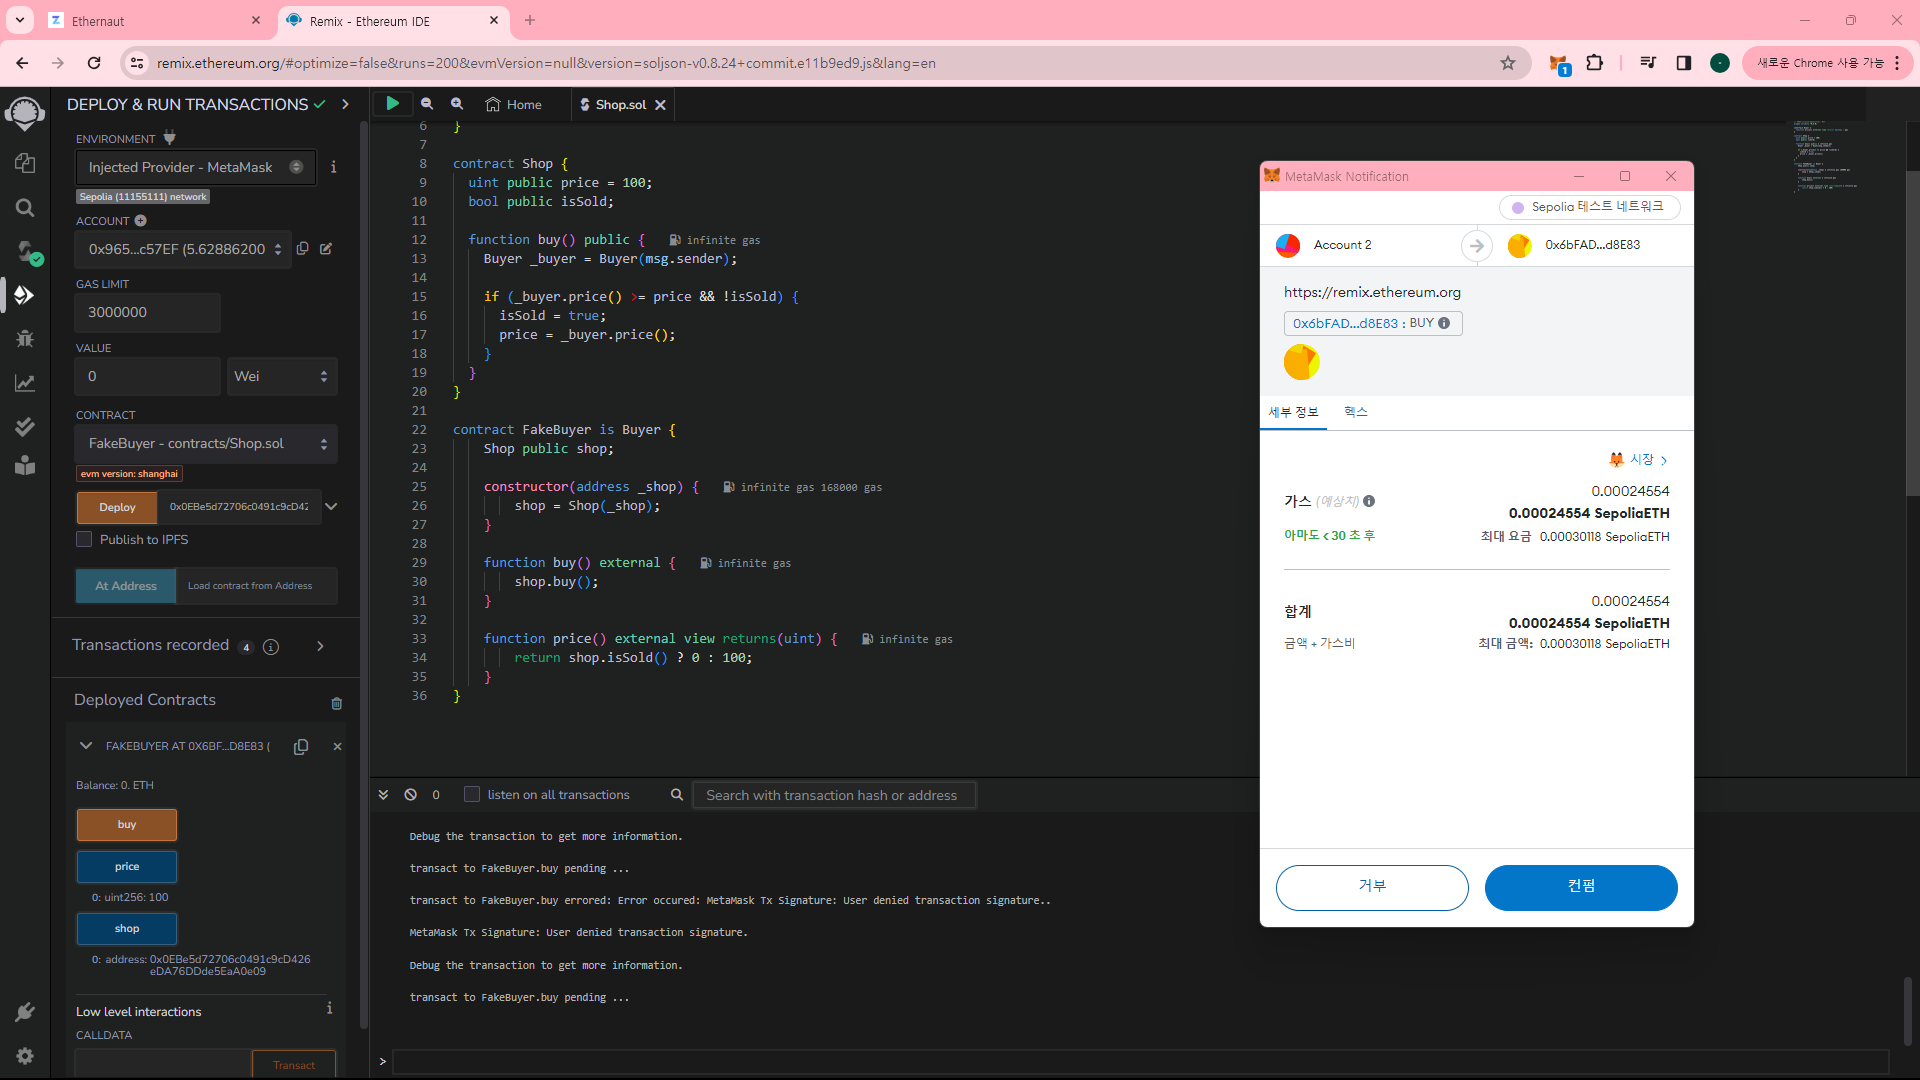Open the Plugin Manager sidebar icon
This screenshot has height=1080, width=1920.
[25, 1013]
